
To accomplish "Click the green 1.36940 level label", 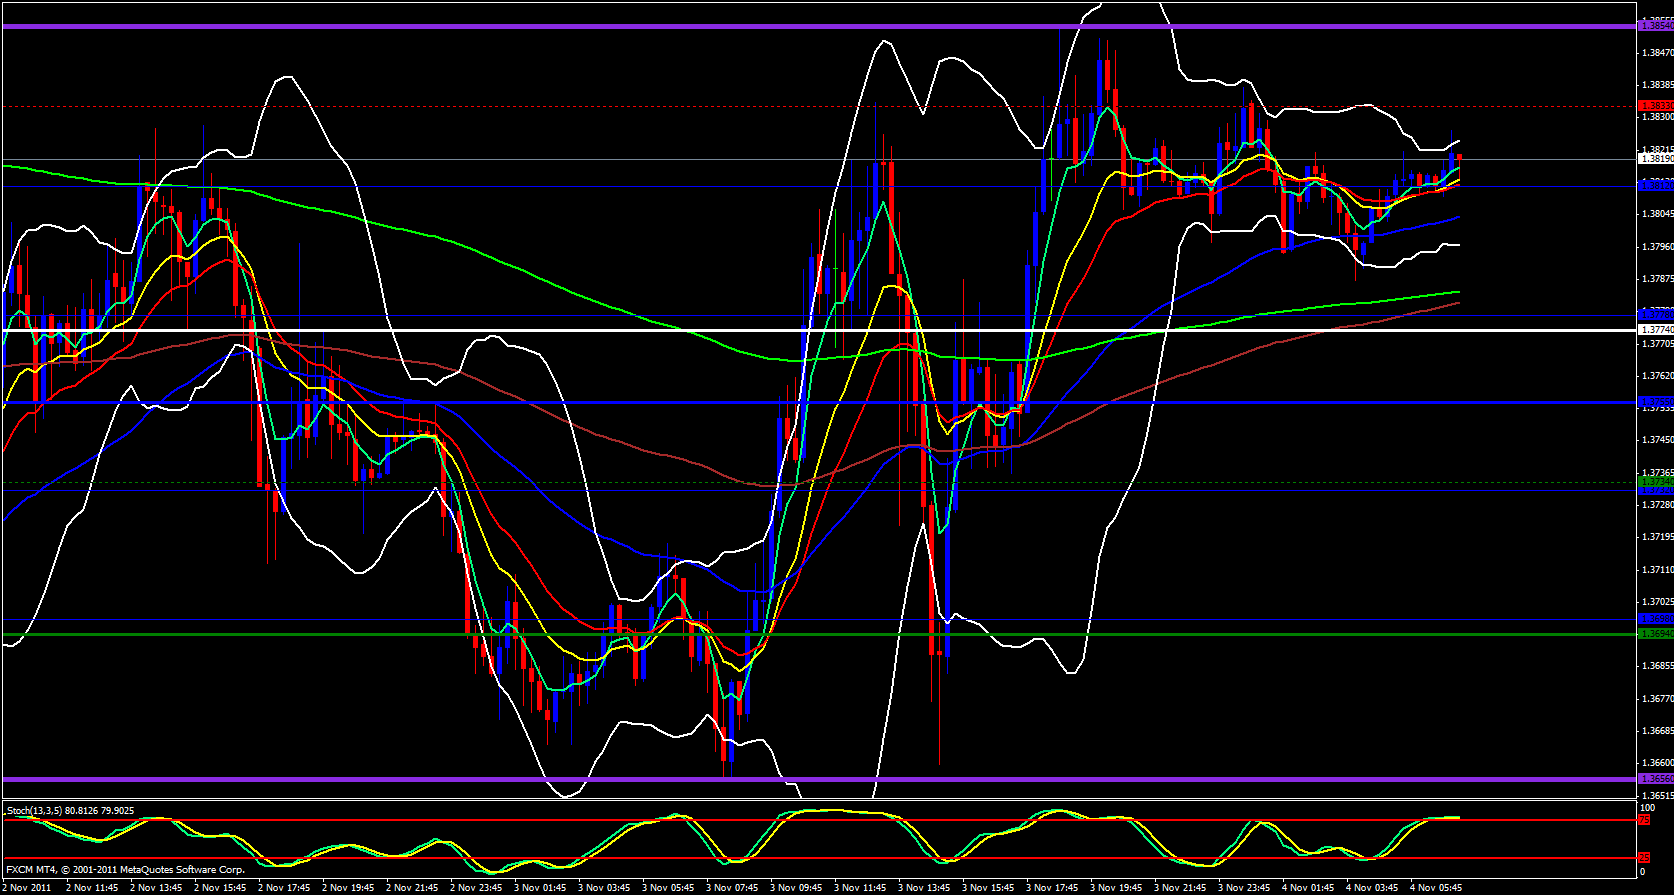I will click(x=1654, y=633).
